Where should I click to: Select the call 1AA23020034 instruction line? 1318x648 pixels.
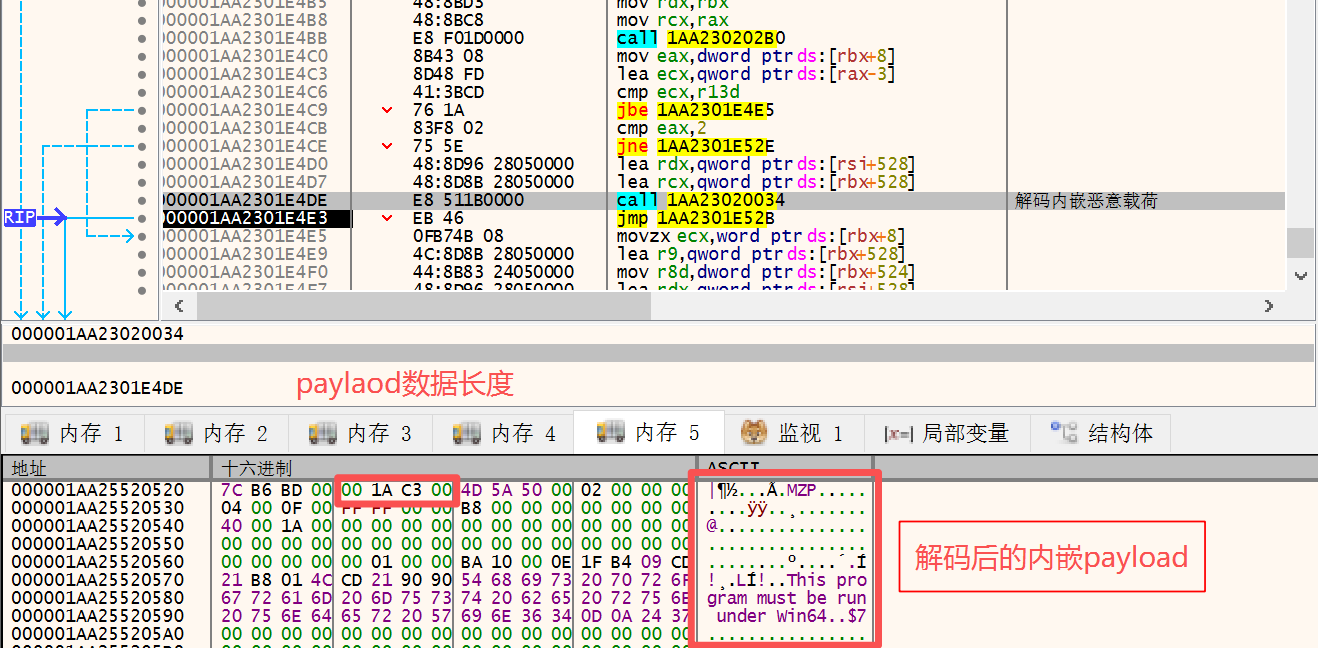(700, 200)
